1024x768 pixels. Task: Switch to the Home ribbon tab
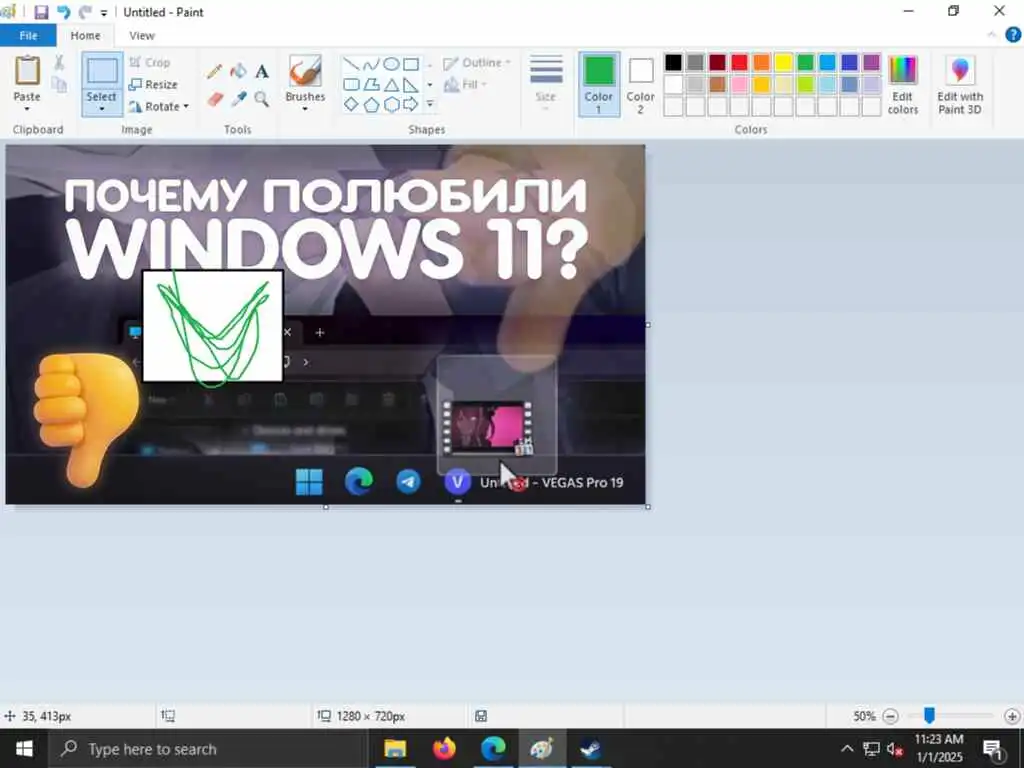tap(85, 35)
